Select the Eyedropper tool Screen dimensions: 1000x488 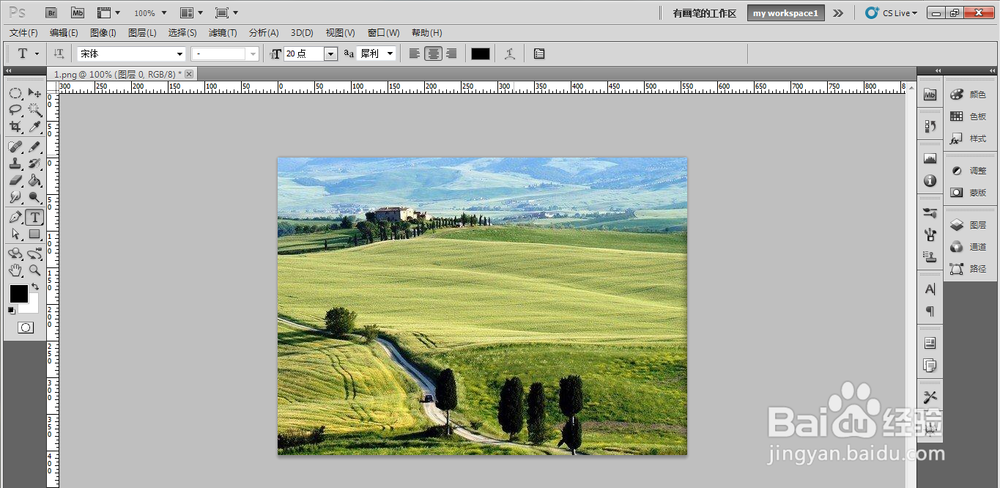[35, 126]
